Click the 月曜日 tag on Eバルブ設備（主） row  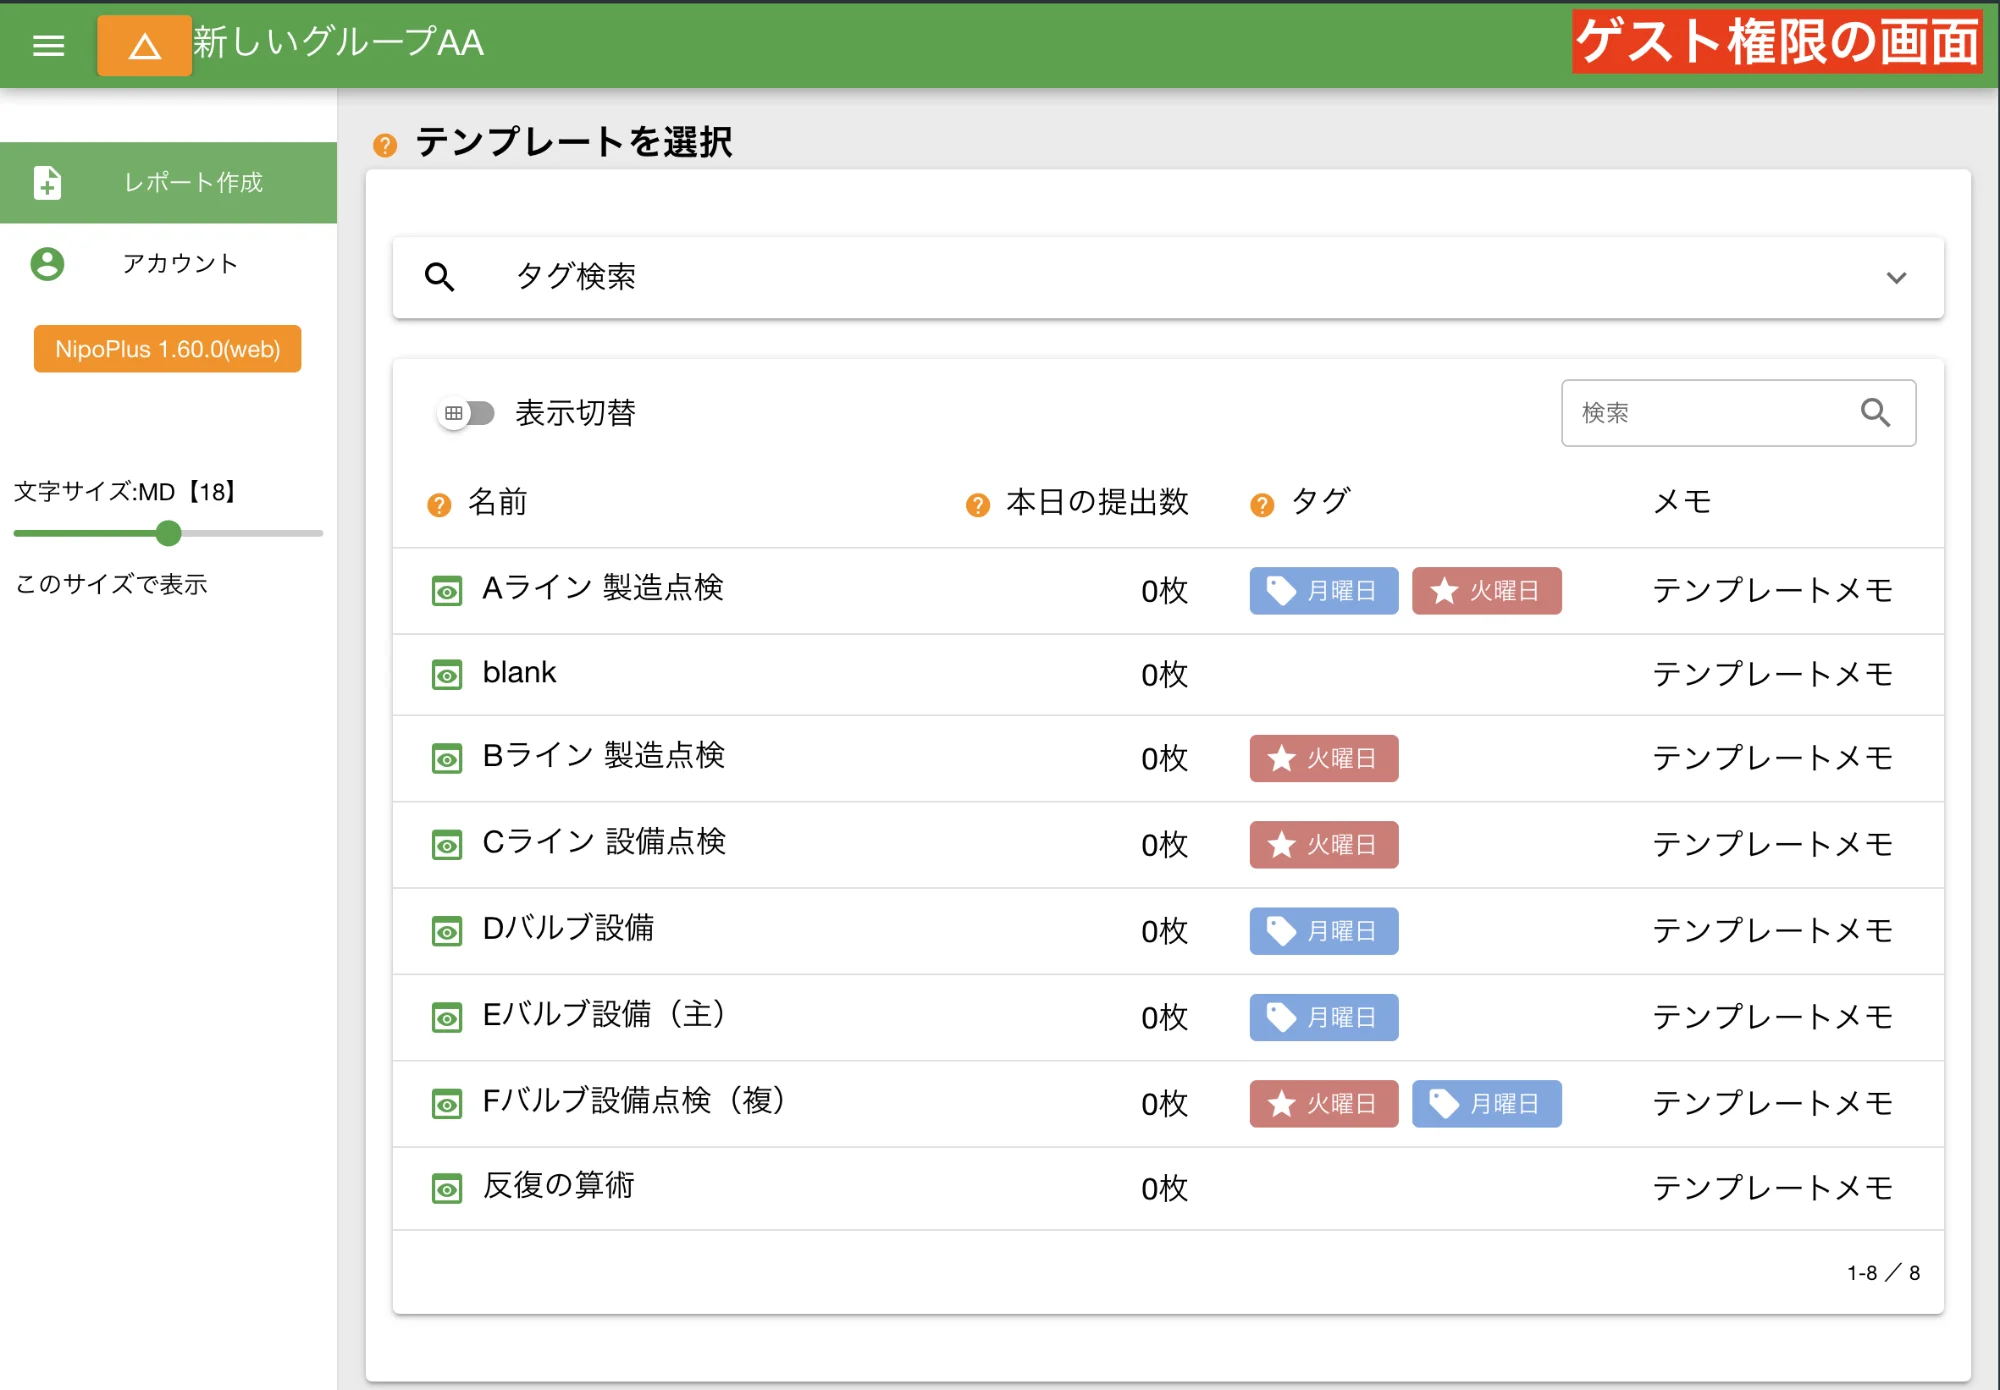[x=1323, y=1017]
